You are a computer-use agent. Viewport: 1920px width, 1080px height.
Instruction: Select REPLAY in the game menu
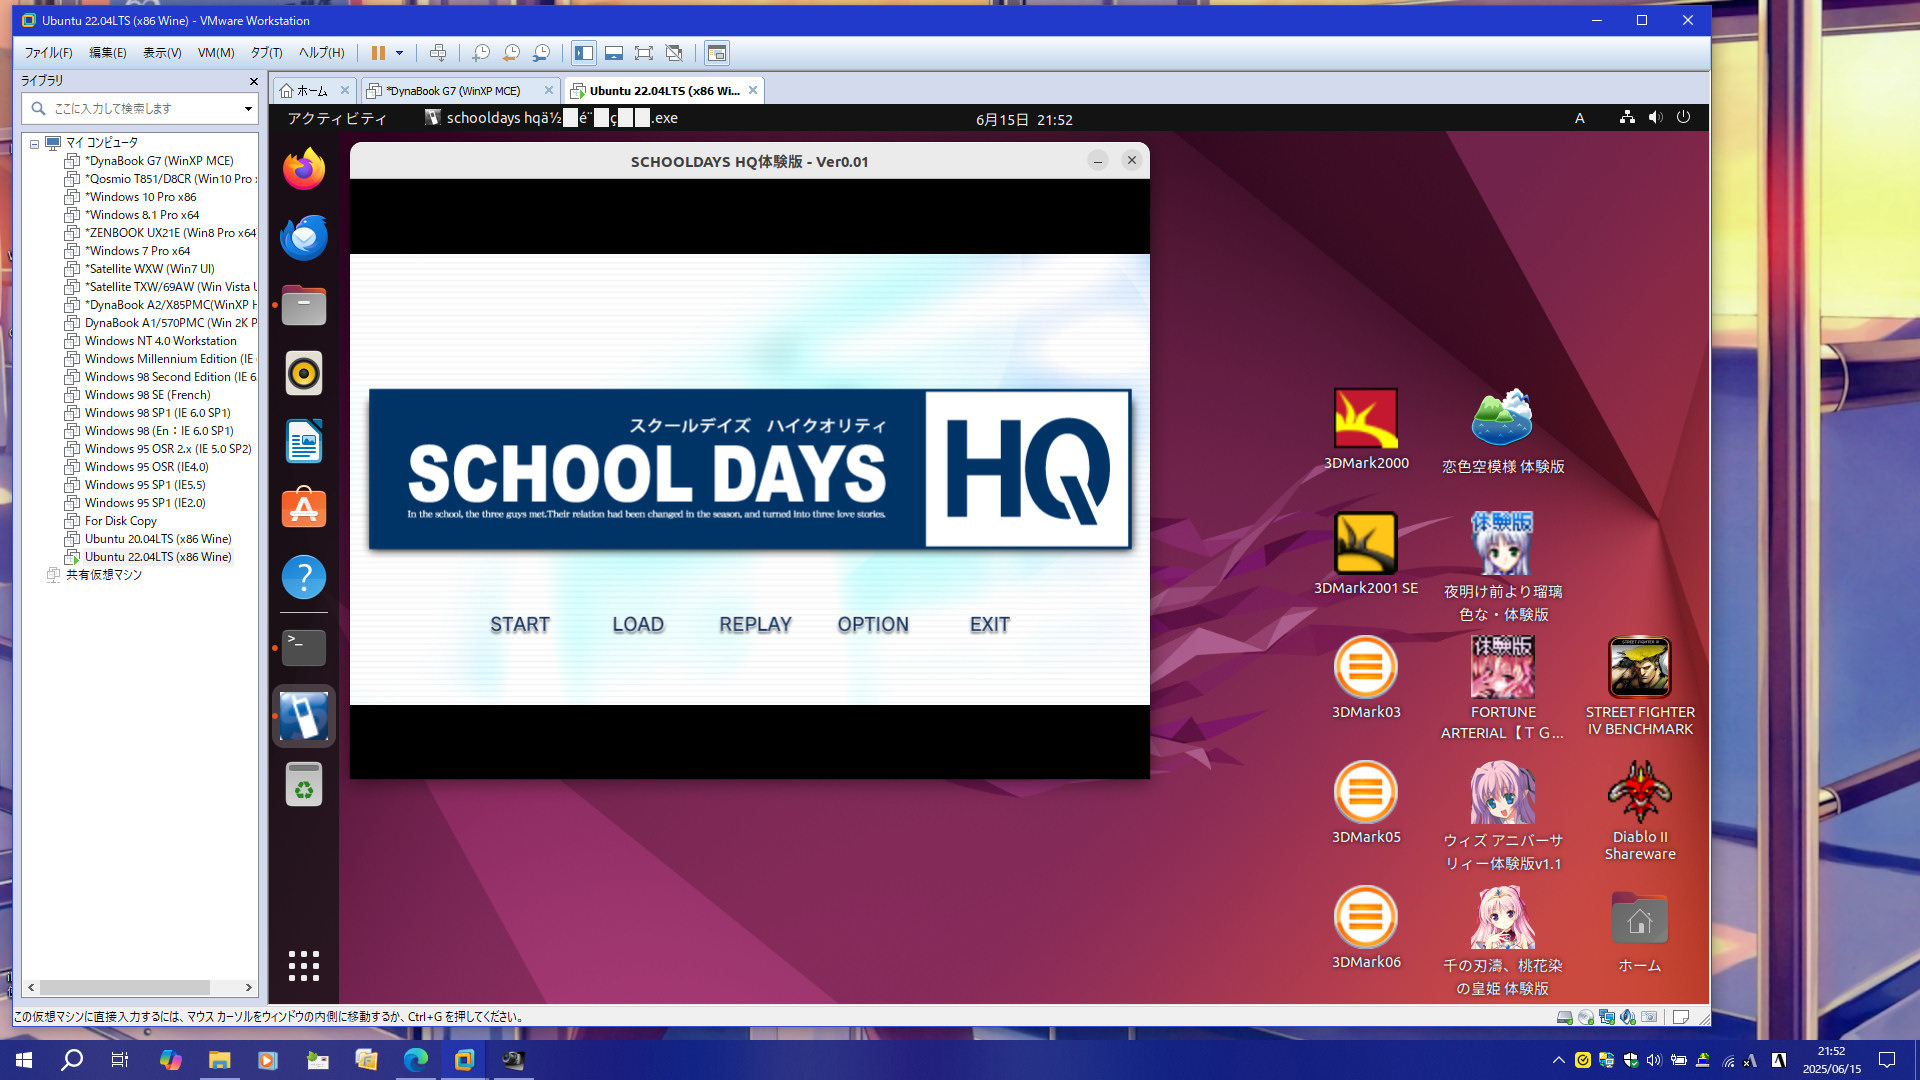point(755,625)
